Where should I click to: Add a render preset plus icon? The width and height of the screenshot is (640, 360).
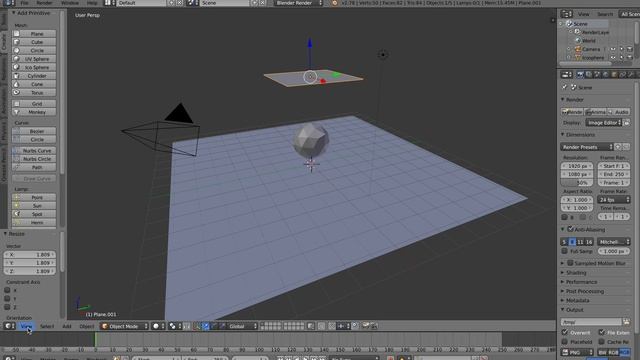tap(618, 147)
